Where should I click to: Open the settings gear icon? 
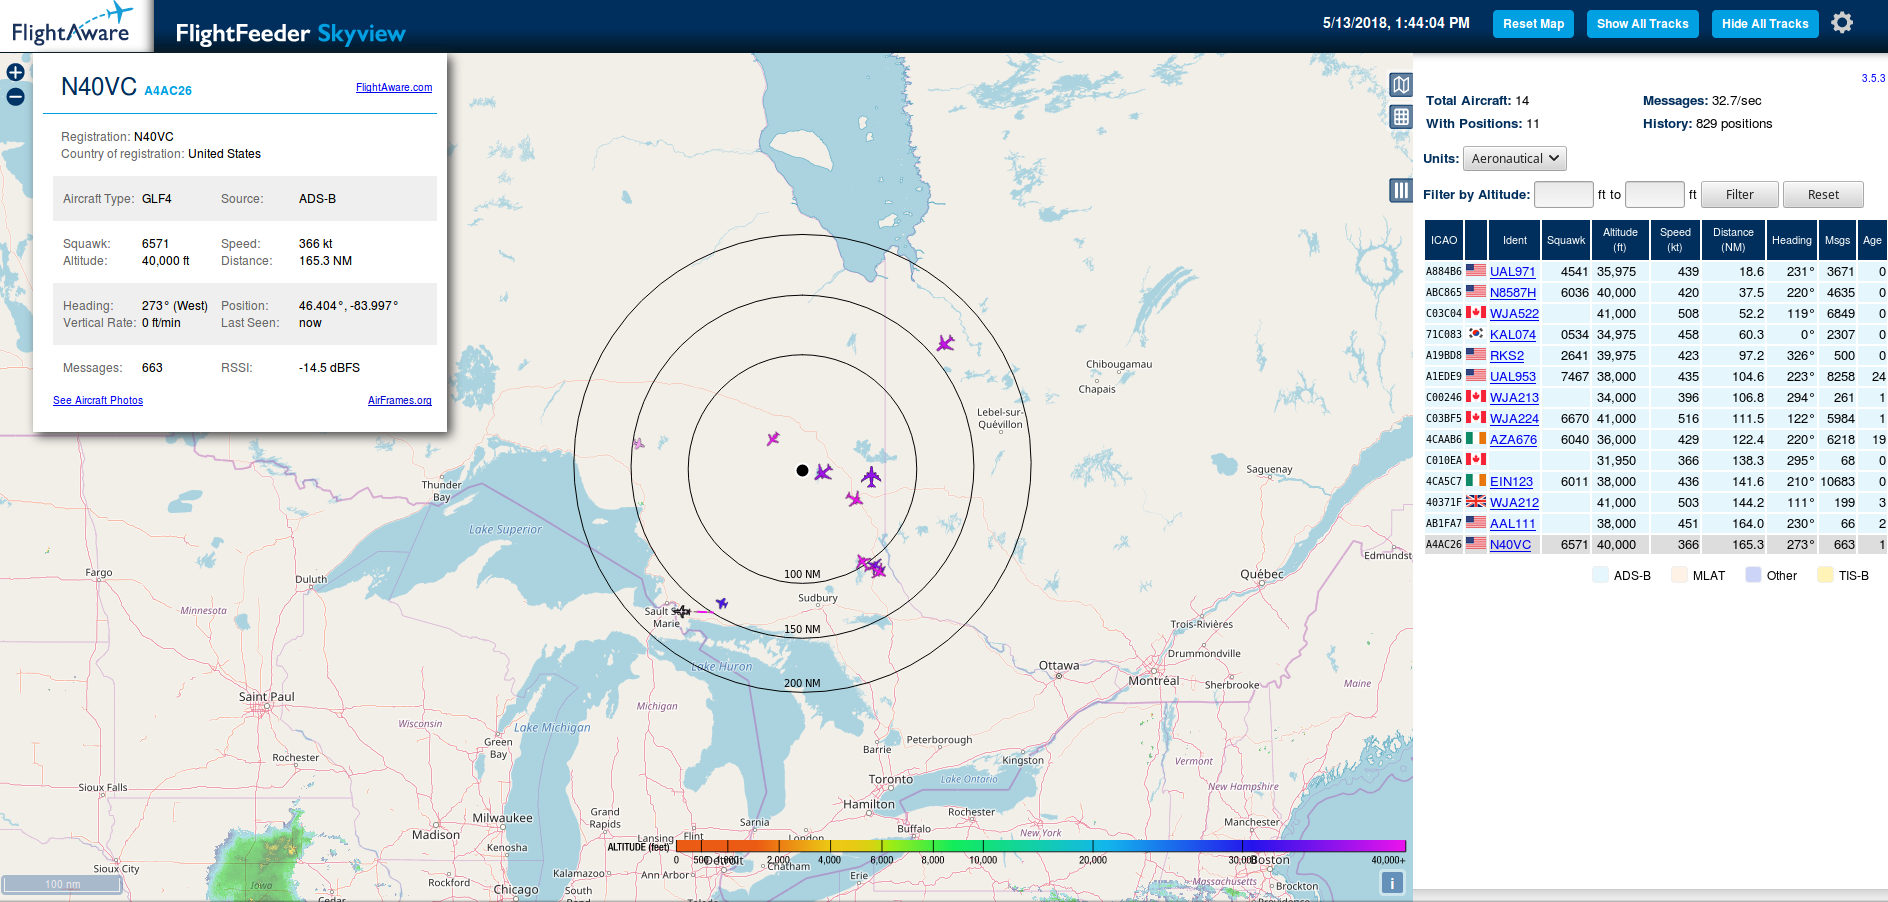click(1842, 23)
